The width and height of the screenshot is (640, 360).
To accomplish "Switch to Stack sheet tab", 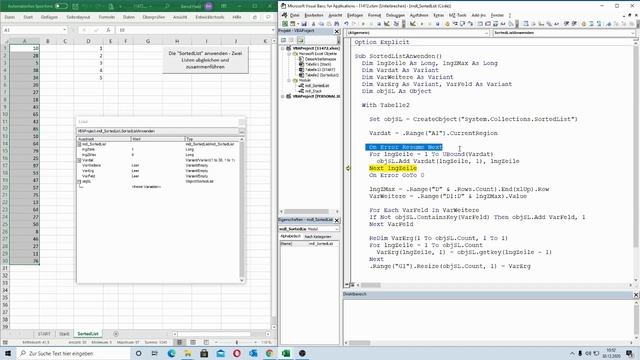I will point(64,334).
